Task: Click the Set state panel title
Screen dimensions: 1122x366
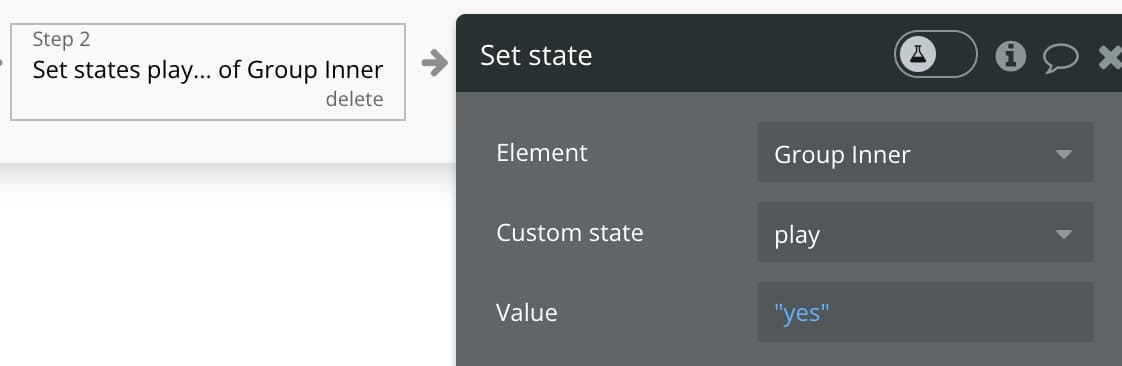Action: (x=536, y=56)
